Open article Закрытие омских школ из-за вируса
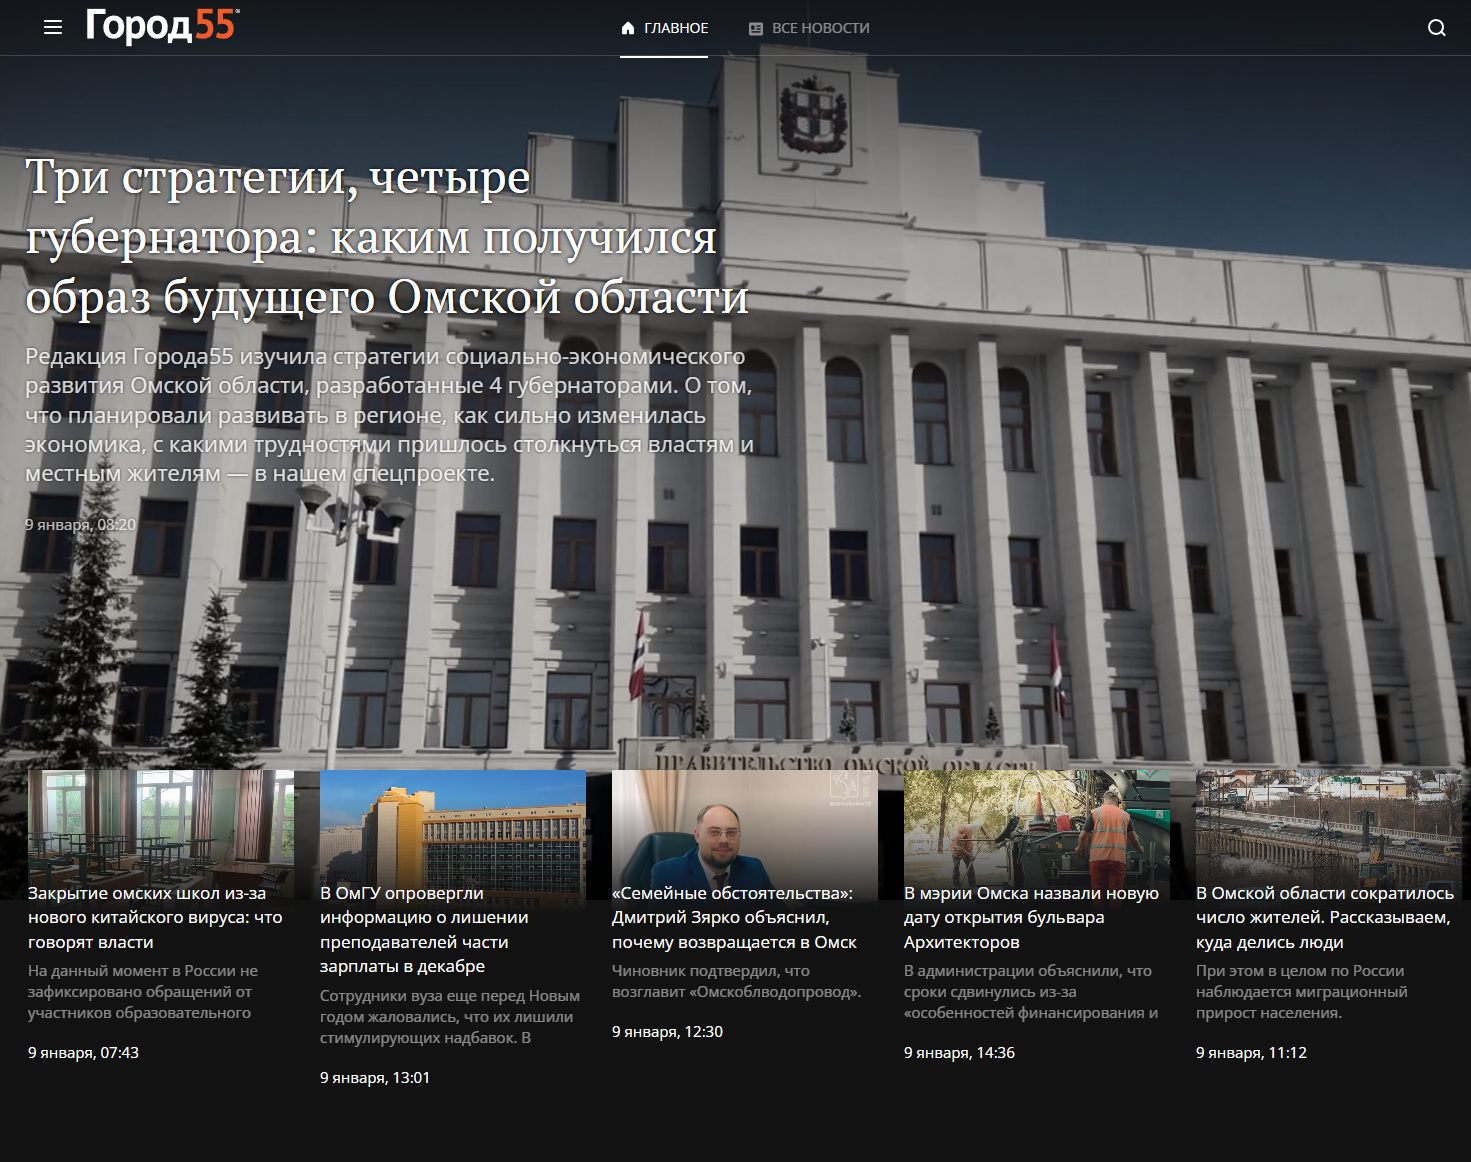 [155, 918]
